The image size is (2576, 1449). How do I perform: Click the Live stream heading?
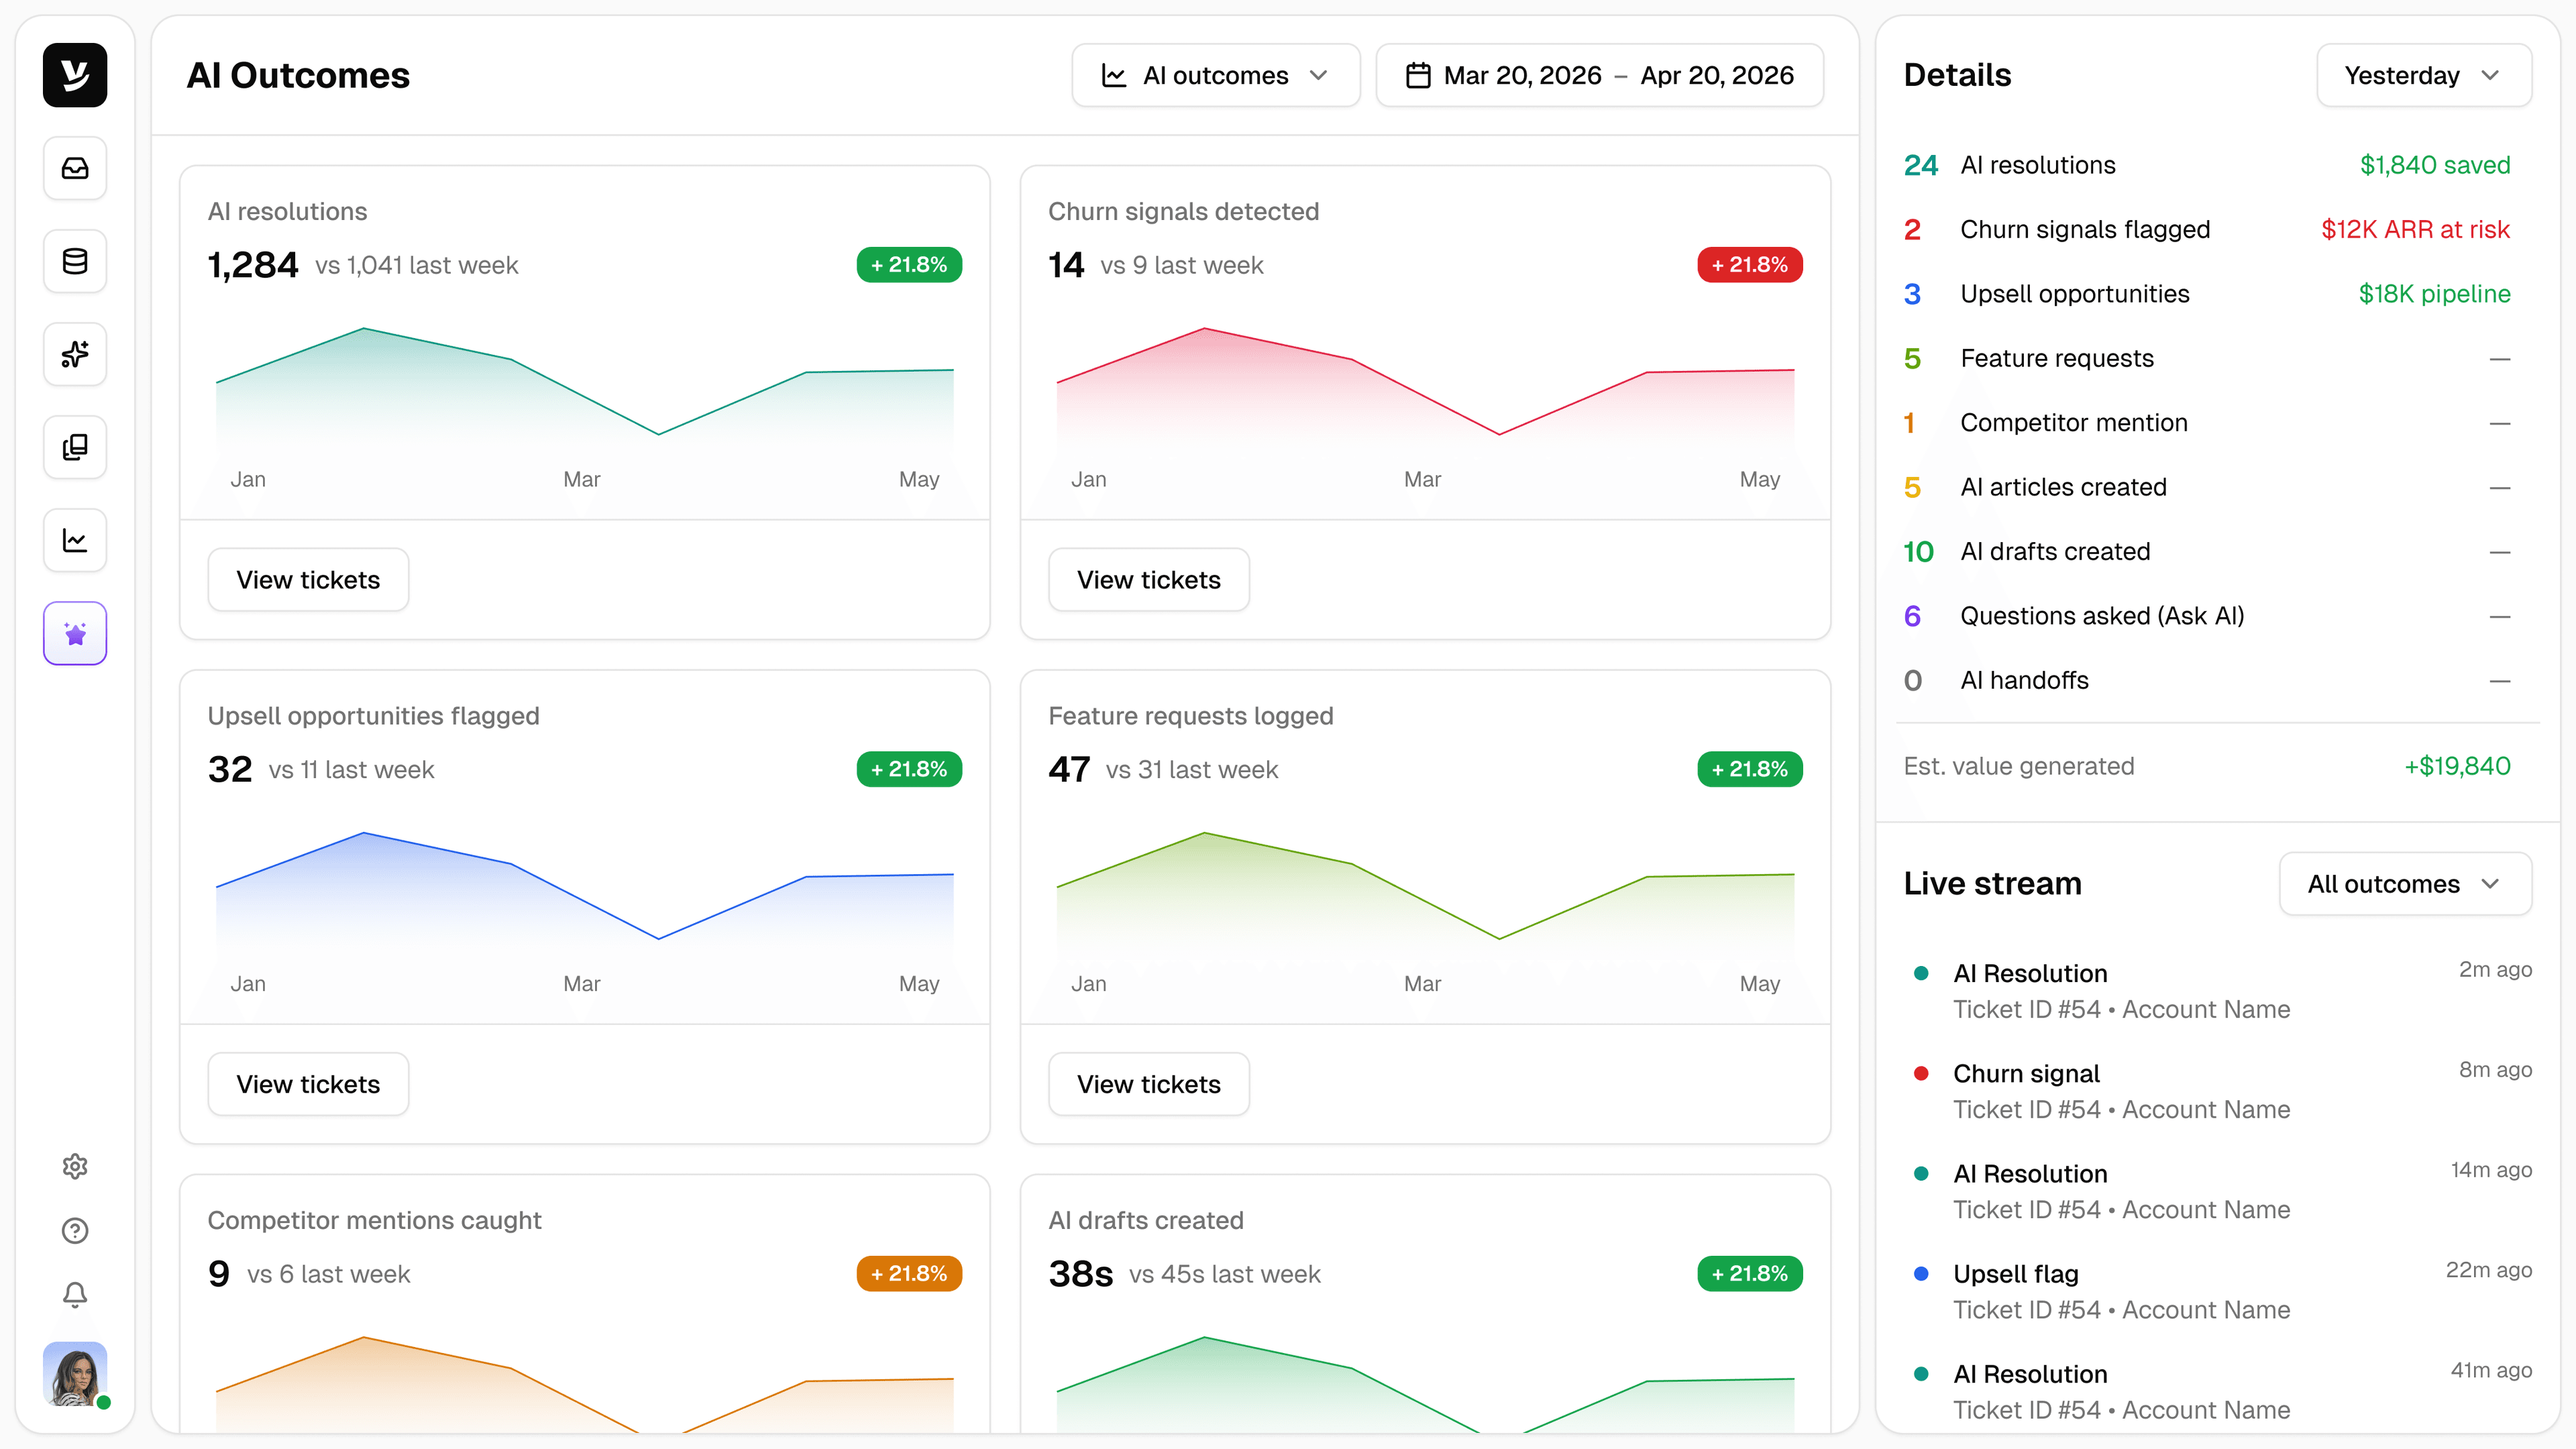pos(1992,883)
